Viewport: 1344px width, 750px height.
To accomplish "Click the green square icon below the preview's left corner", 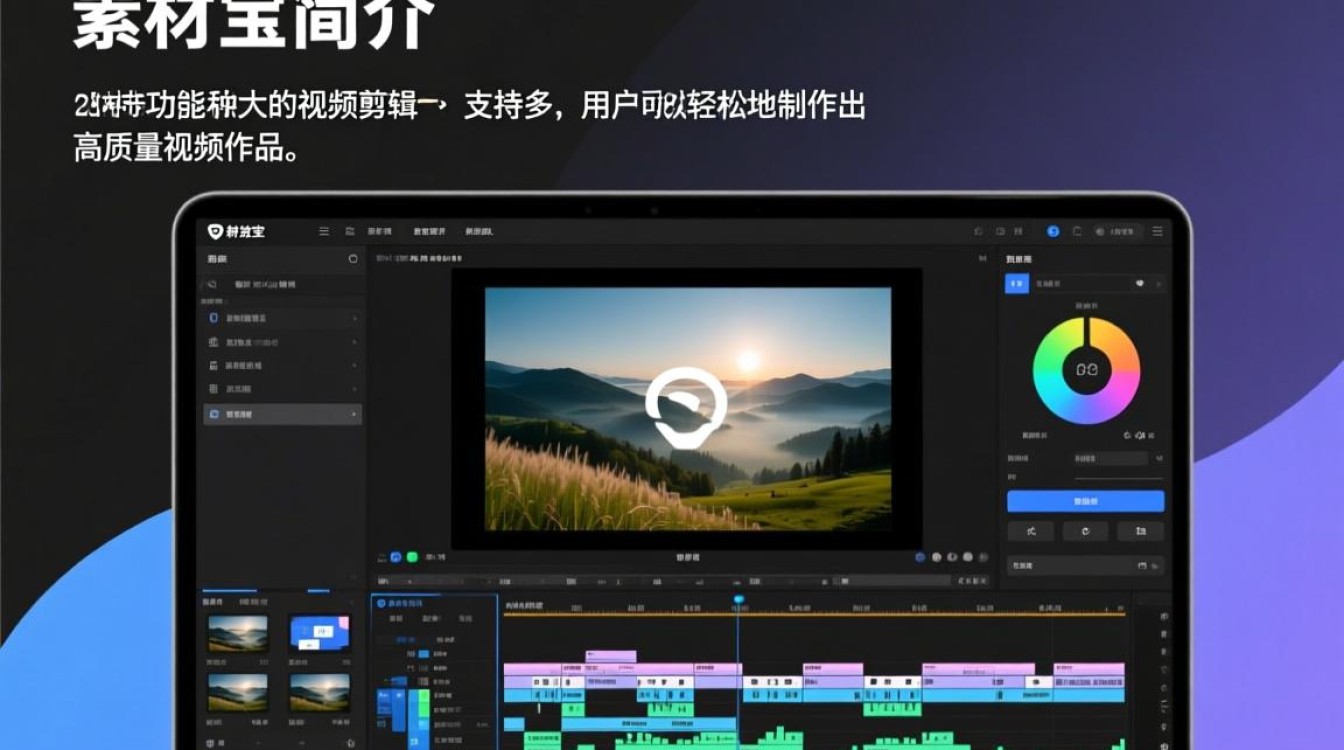I will 412,557.
